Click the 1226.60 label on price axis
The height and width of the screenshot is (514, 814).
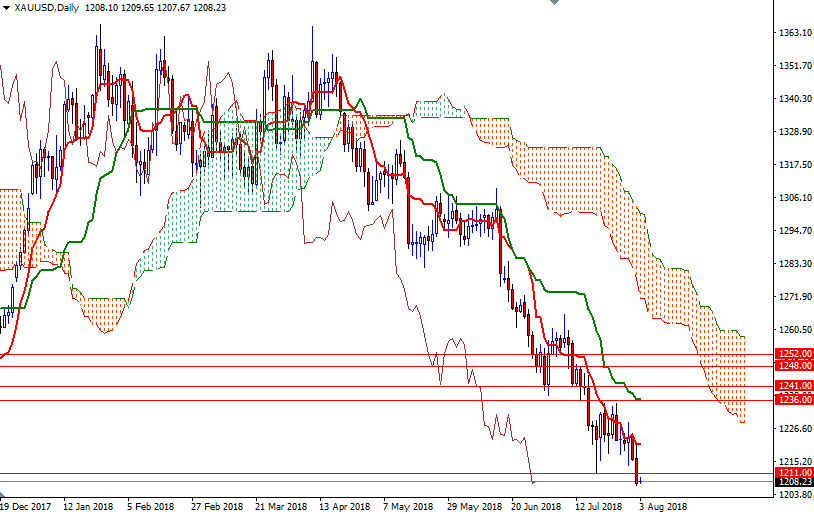click(x=793, y=429)
